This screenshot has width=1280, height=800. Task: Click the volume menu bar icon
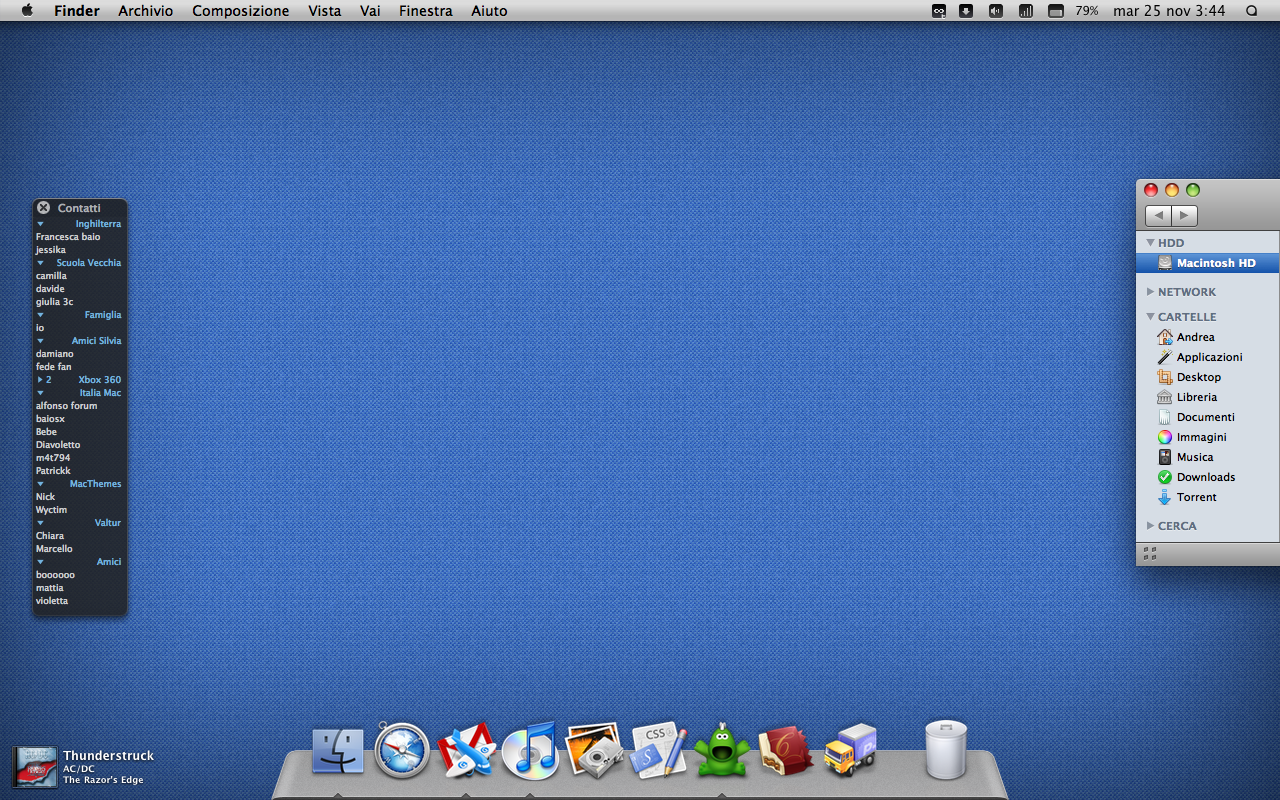coord(996,11)
